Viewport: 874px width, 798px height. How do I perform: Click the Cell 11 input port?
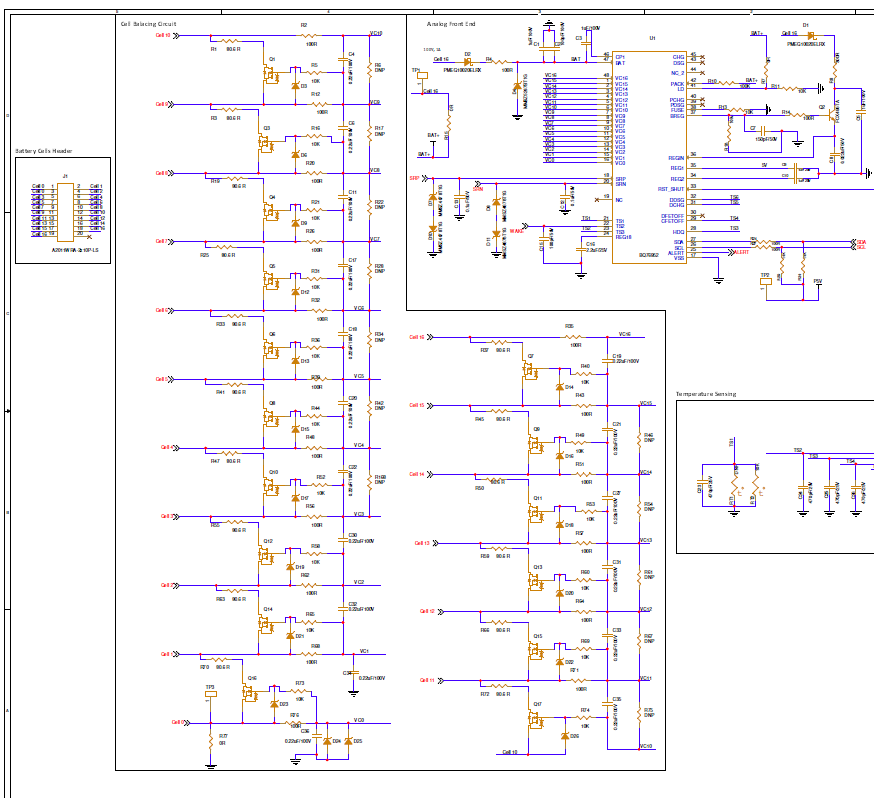click(433, 680)
